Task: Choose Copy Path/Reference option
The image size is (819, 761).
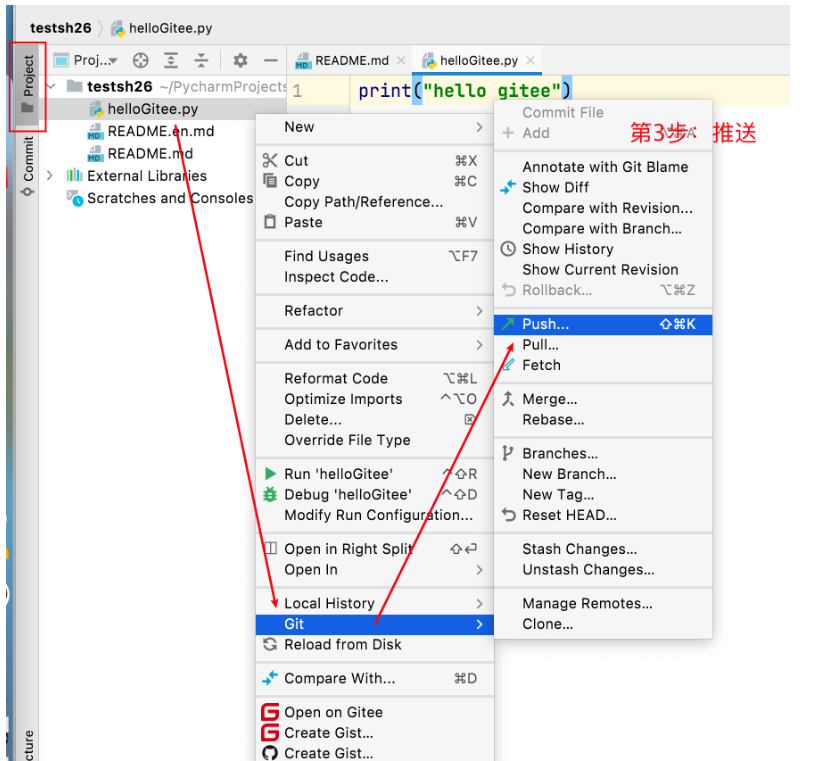Action: [x=375, y=202]
